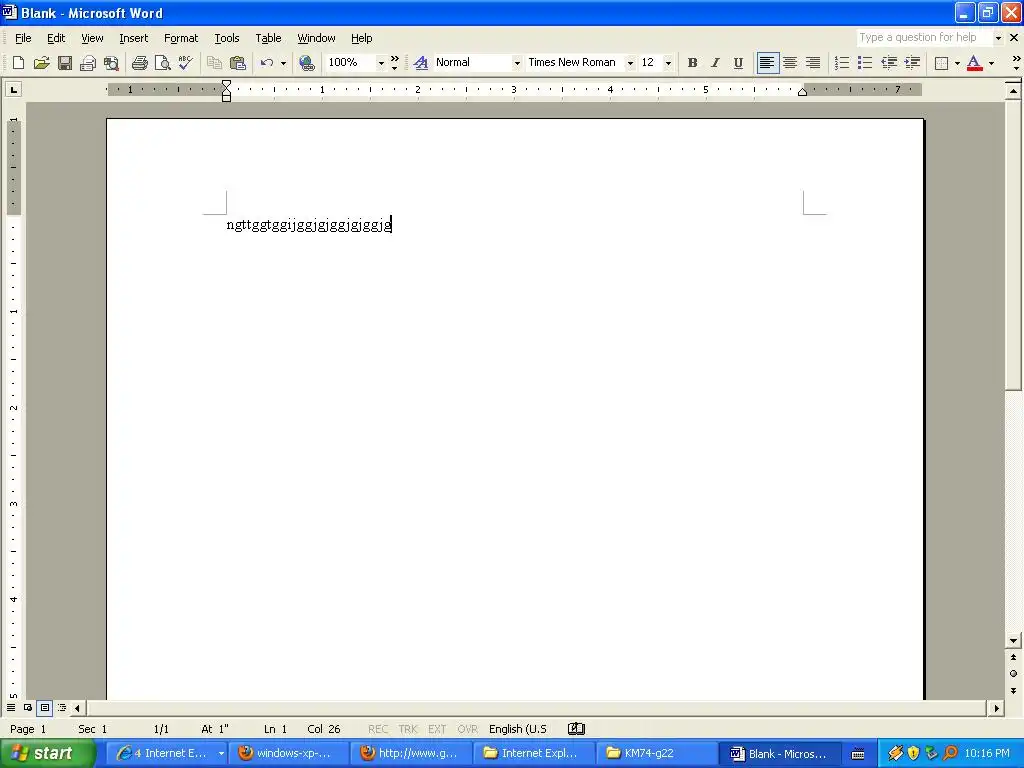This screenshot has height=768, width=1024.
Task: Click the spelling status book icon
Action: [x=576, y=729]
